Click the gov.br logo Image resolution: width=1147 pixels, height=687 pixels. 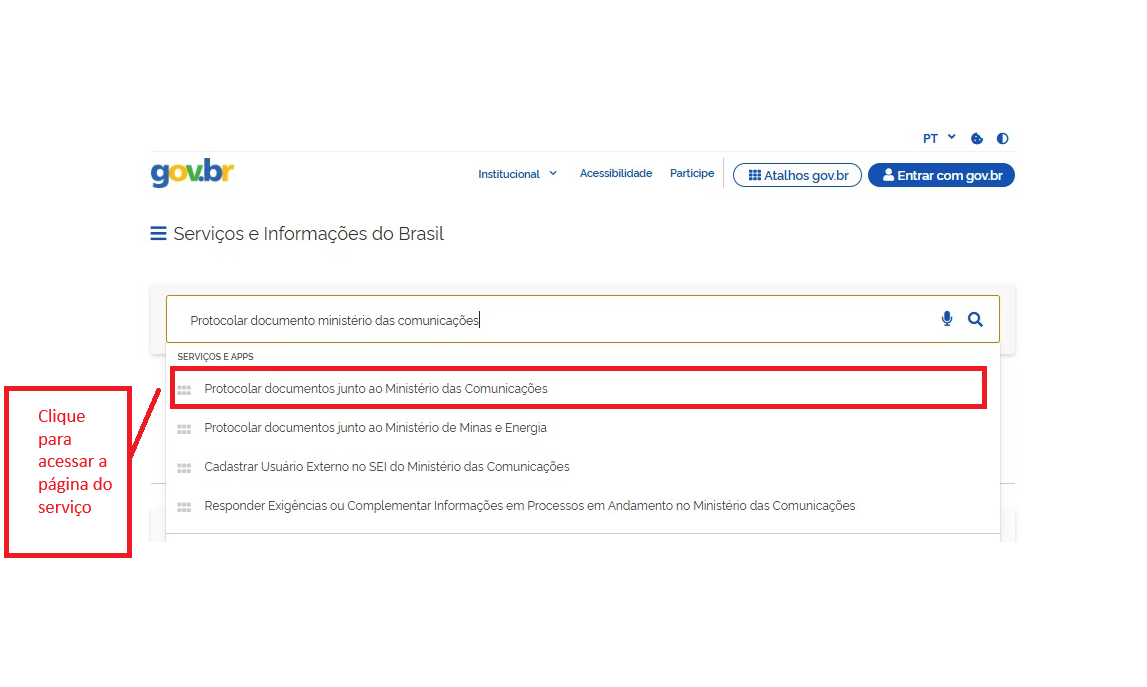(192, 173)
